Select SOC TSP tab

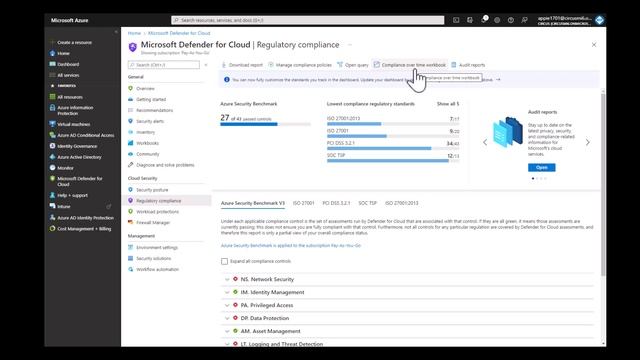[367, 203]
